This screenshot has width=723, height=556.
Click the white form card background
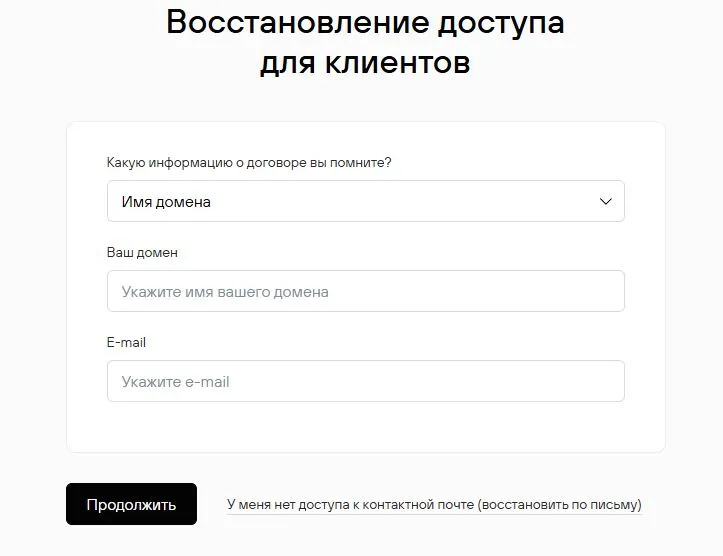[365, 430]
